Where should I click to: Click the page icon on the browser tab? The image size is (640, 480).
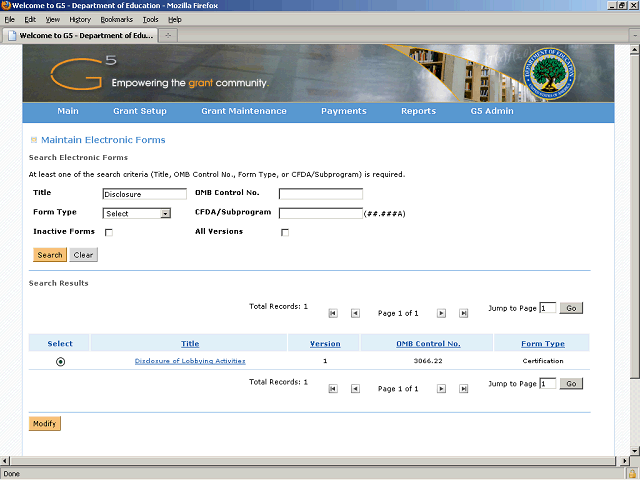12,36
